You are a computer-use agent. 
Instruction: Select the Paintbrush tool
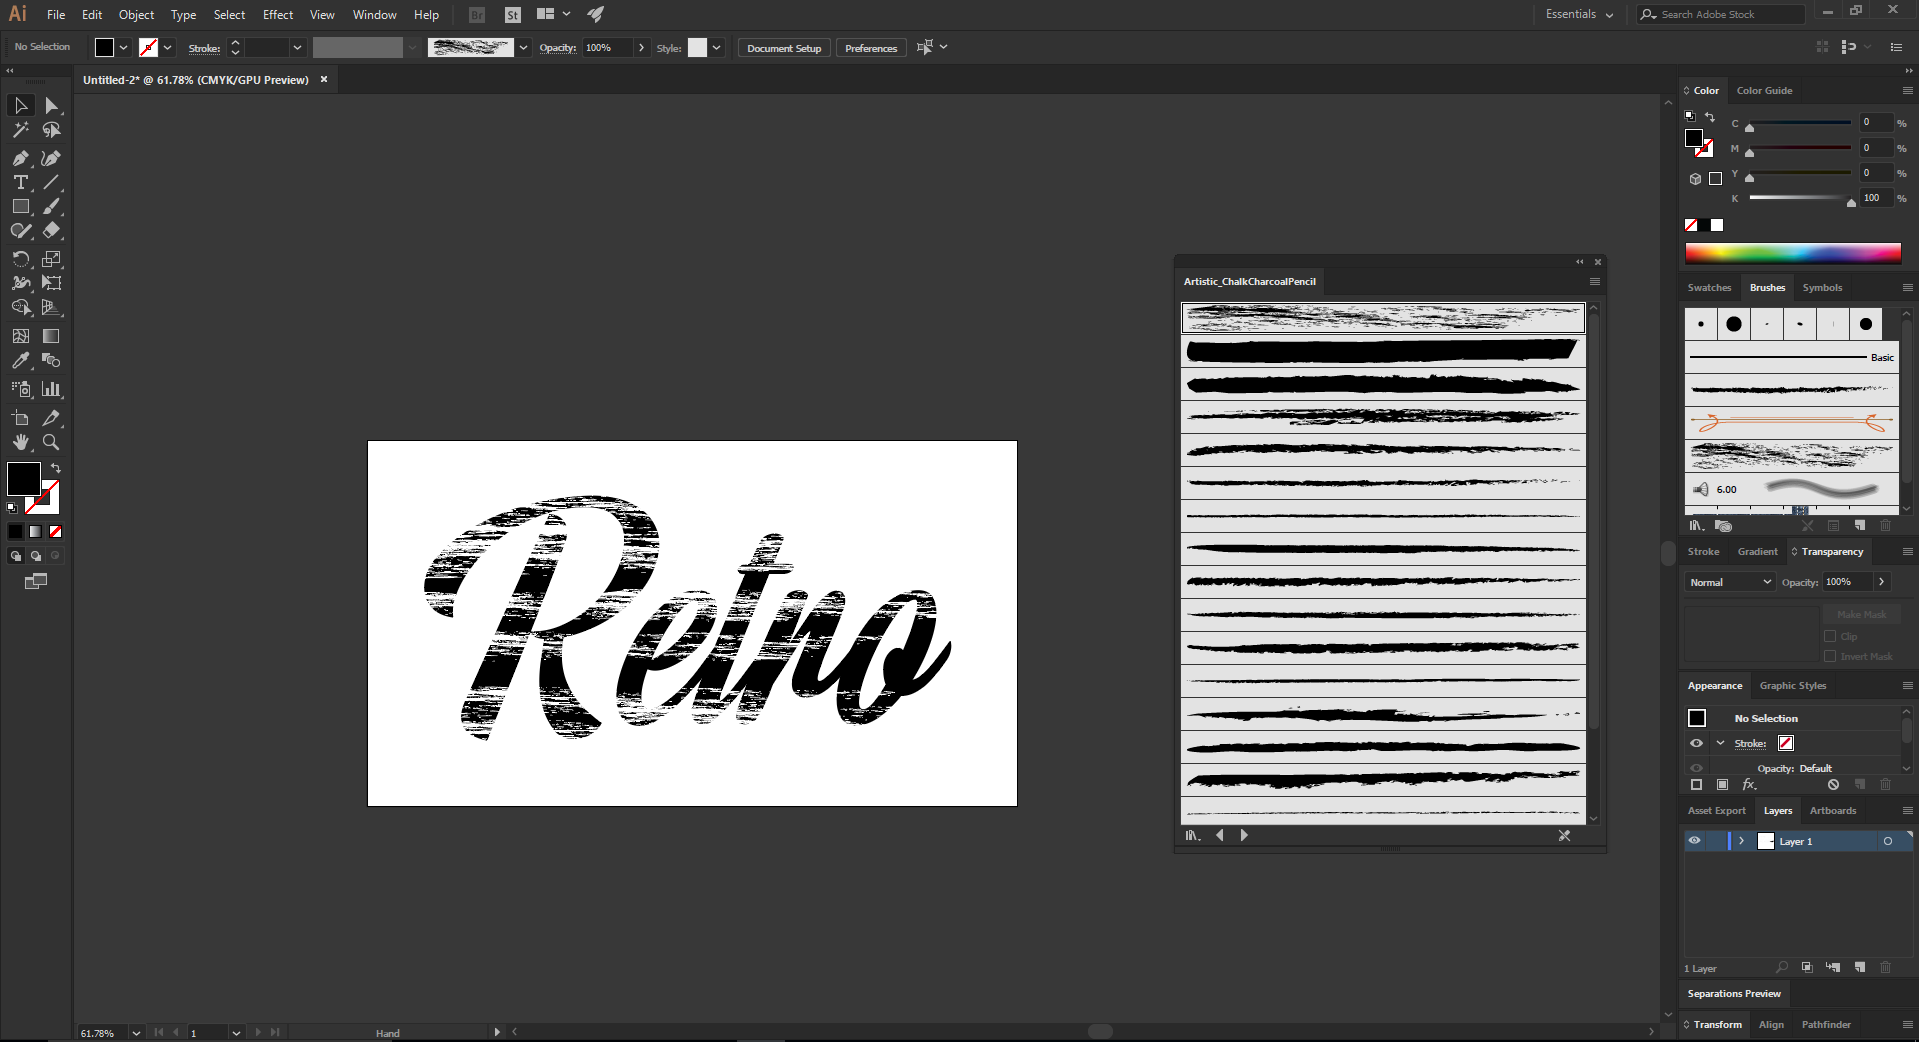(x=51, y=206)
